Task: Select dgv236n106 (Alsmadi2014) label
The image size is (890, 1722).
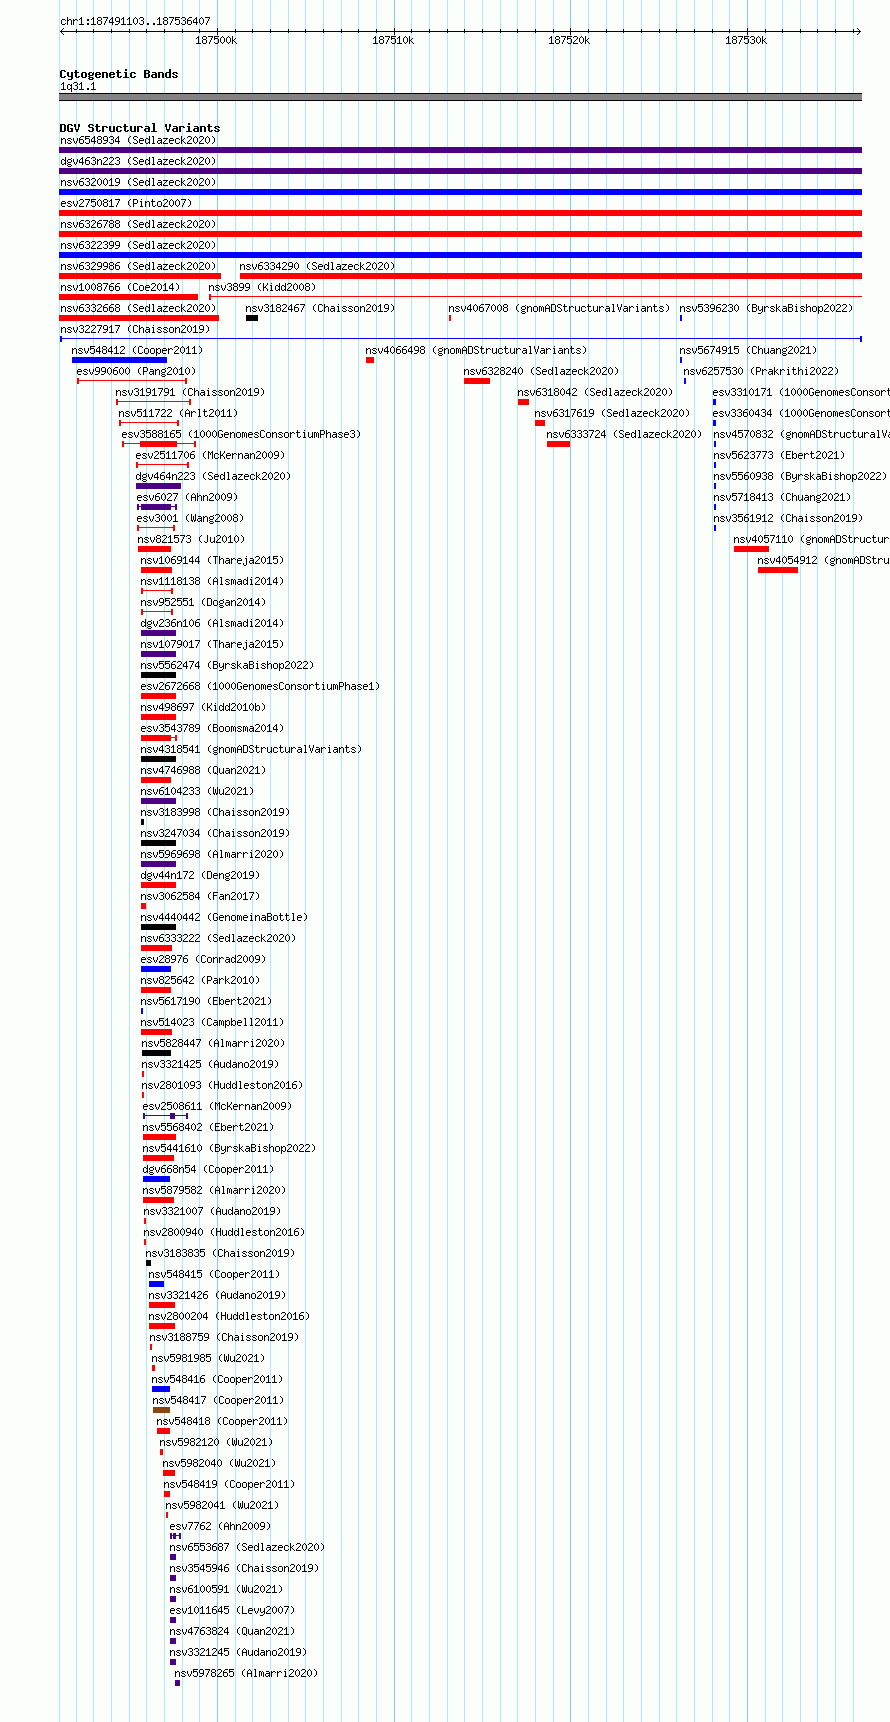Action: click(213, 623)
